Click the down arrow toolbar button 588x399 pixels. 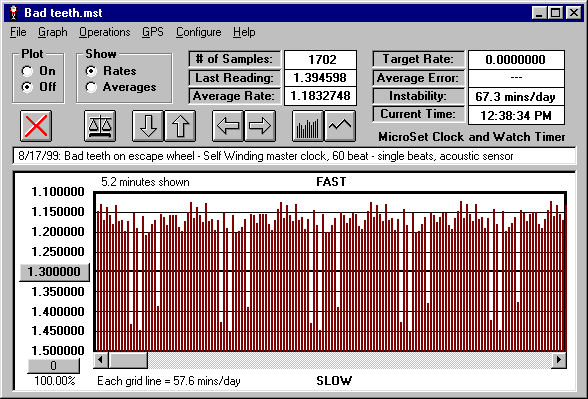pos(148,126)
